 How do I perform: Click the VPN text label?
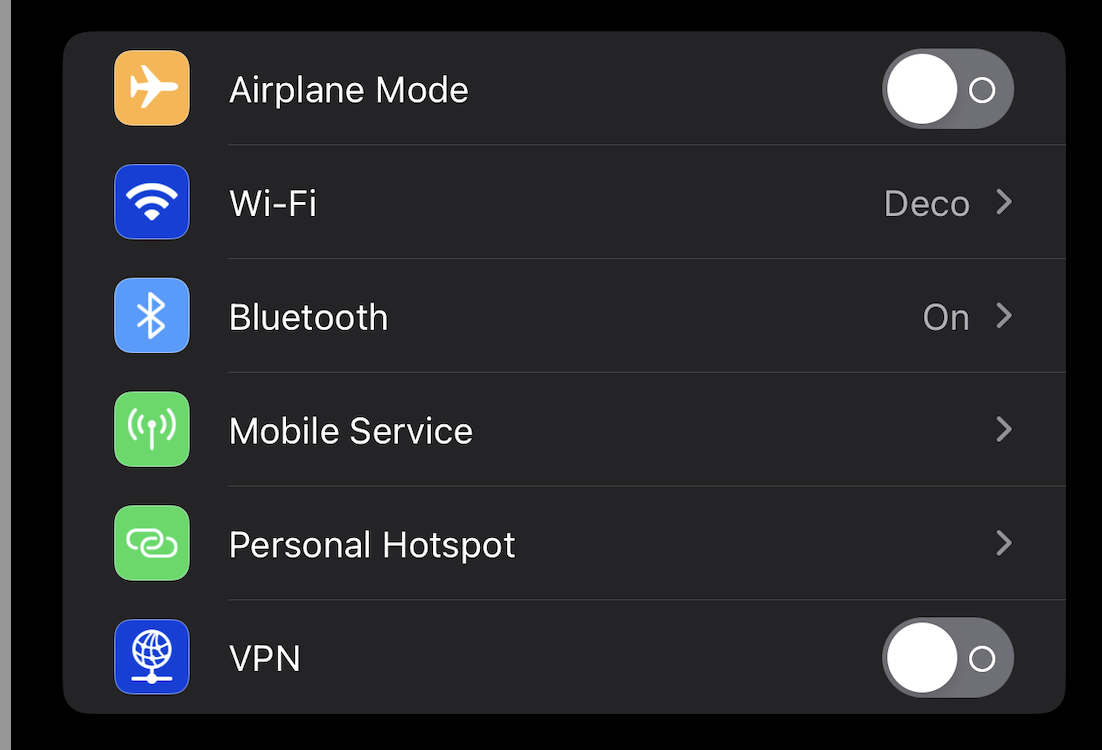click(265, 659)
